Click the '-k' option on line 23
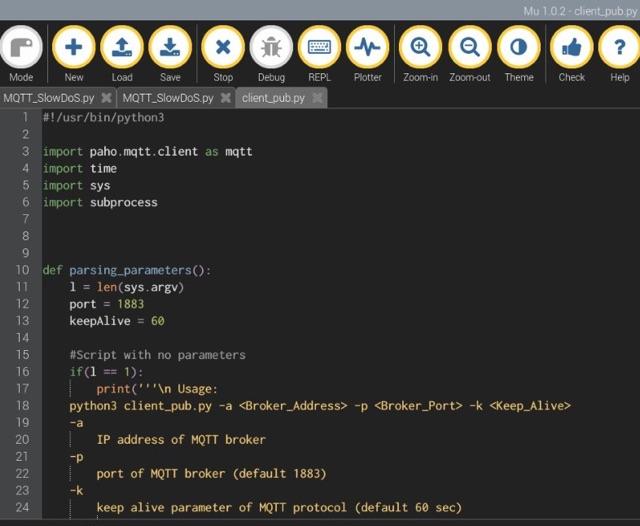 point(76,490)
